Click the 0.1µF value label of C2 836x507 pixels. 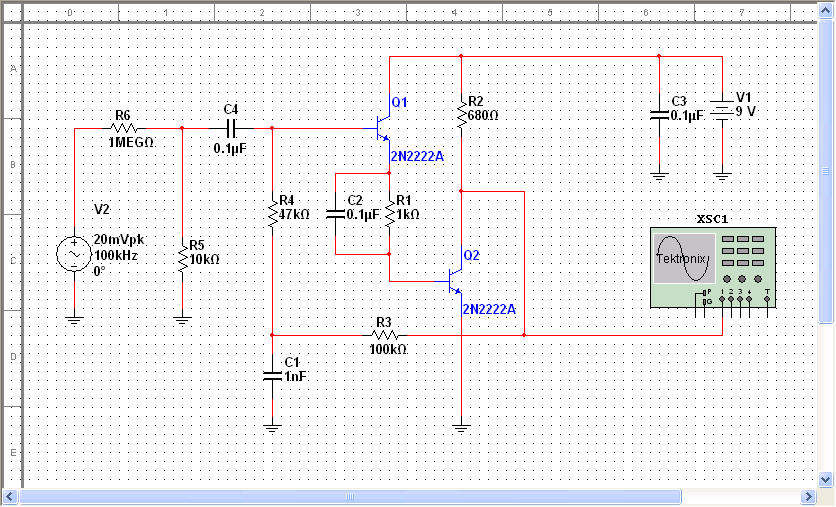click(x=364, y=215)
